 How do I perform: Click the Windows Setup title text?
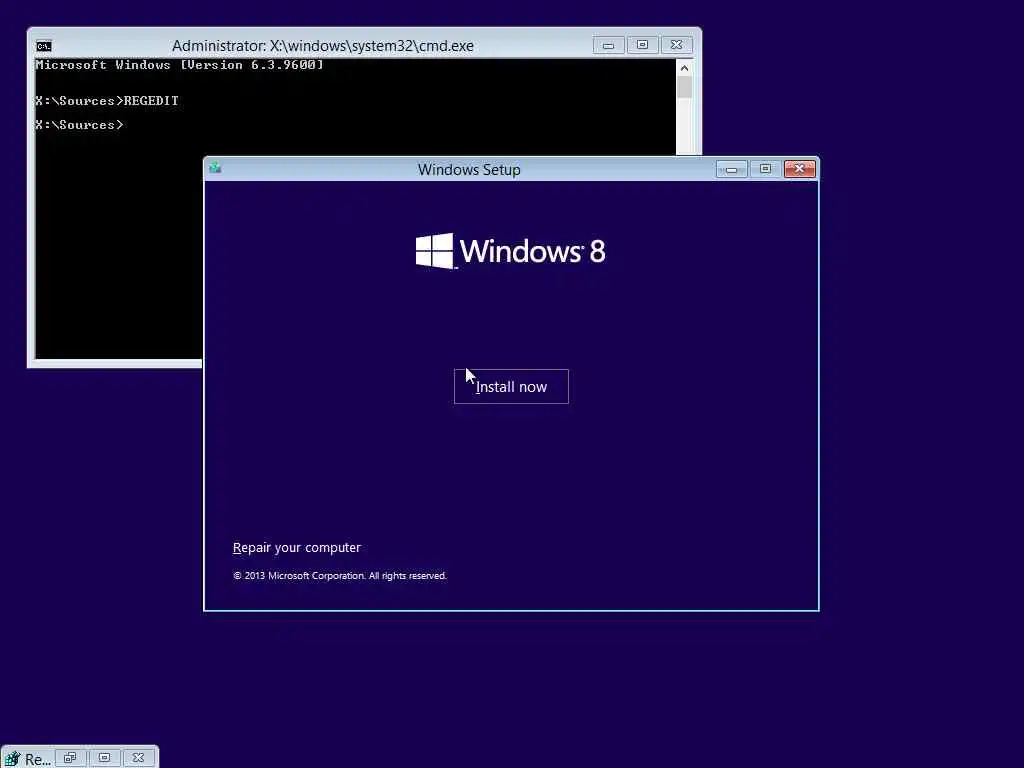[x=469, y=170]
